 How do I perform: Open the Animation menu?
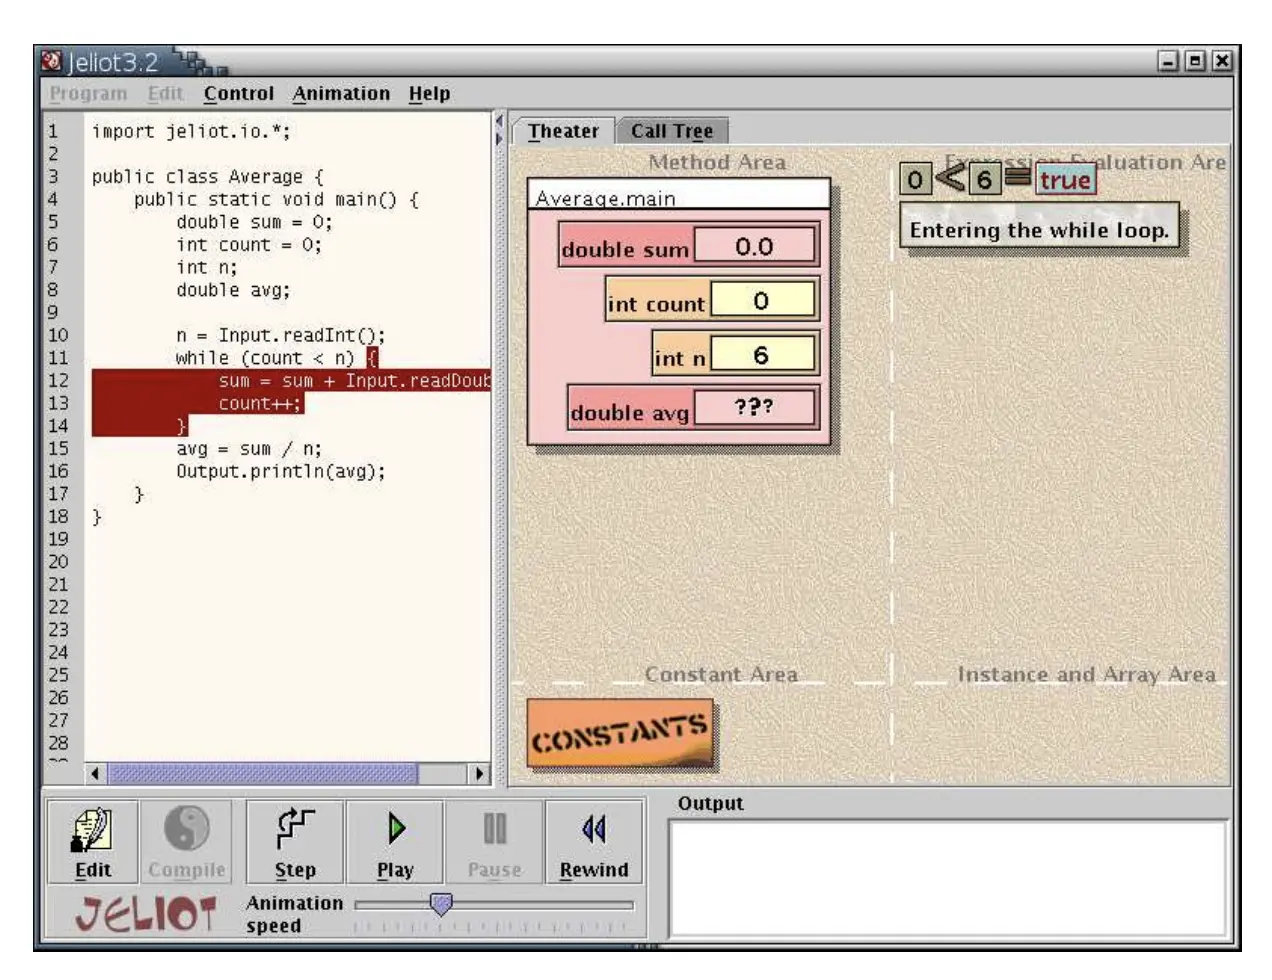pyautogui.click(x=341, y=94)
